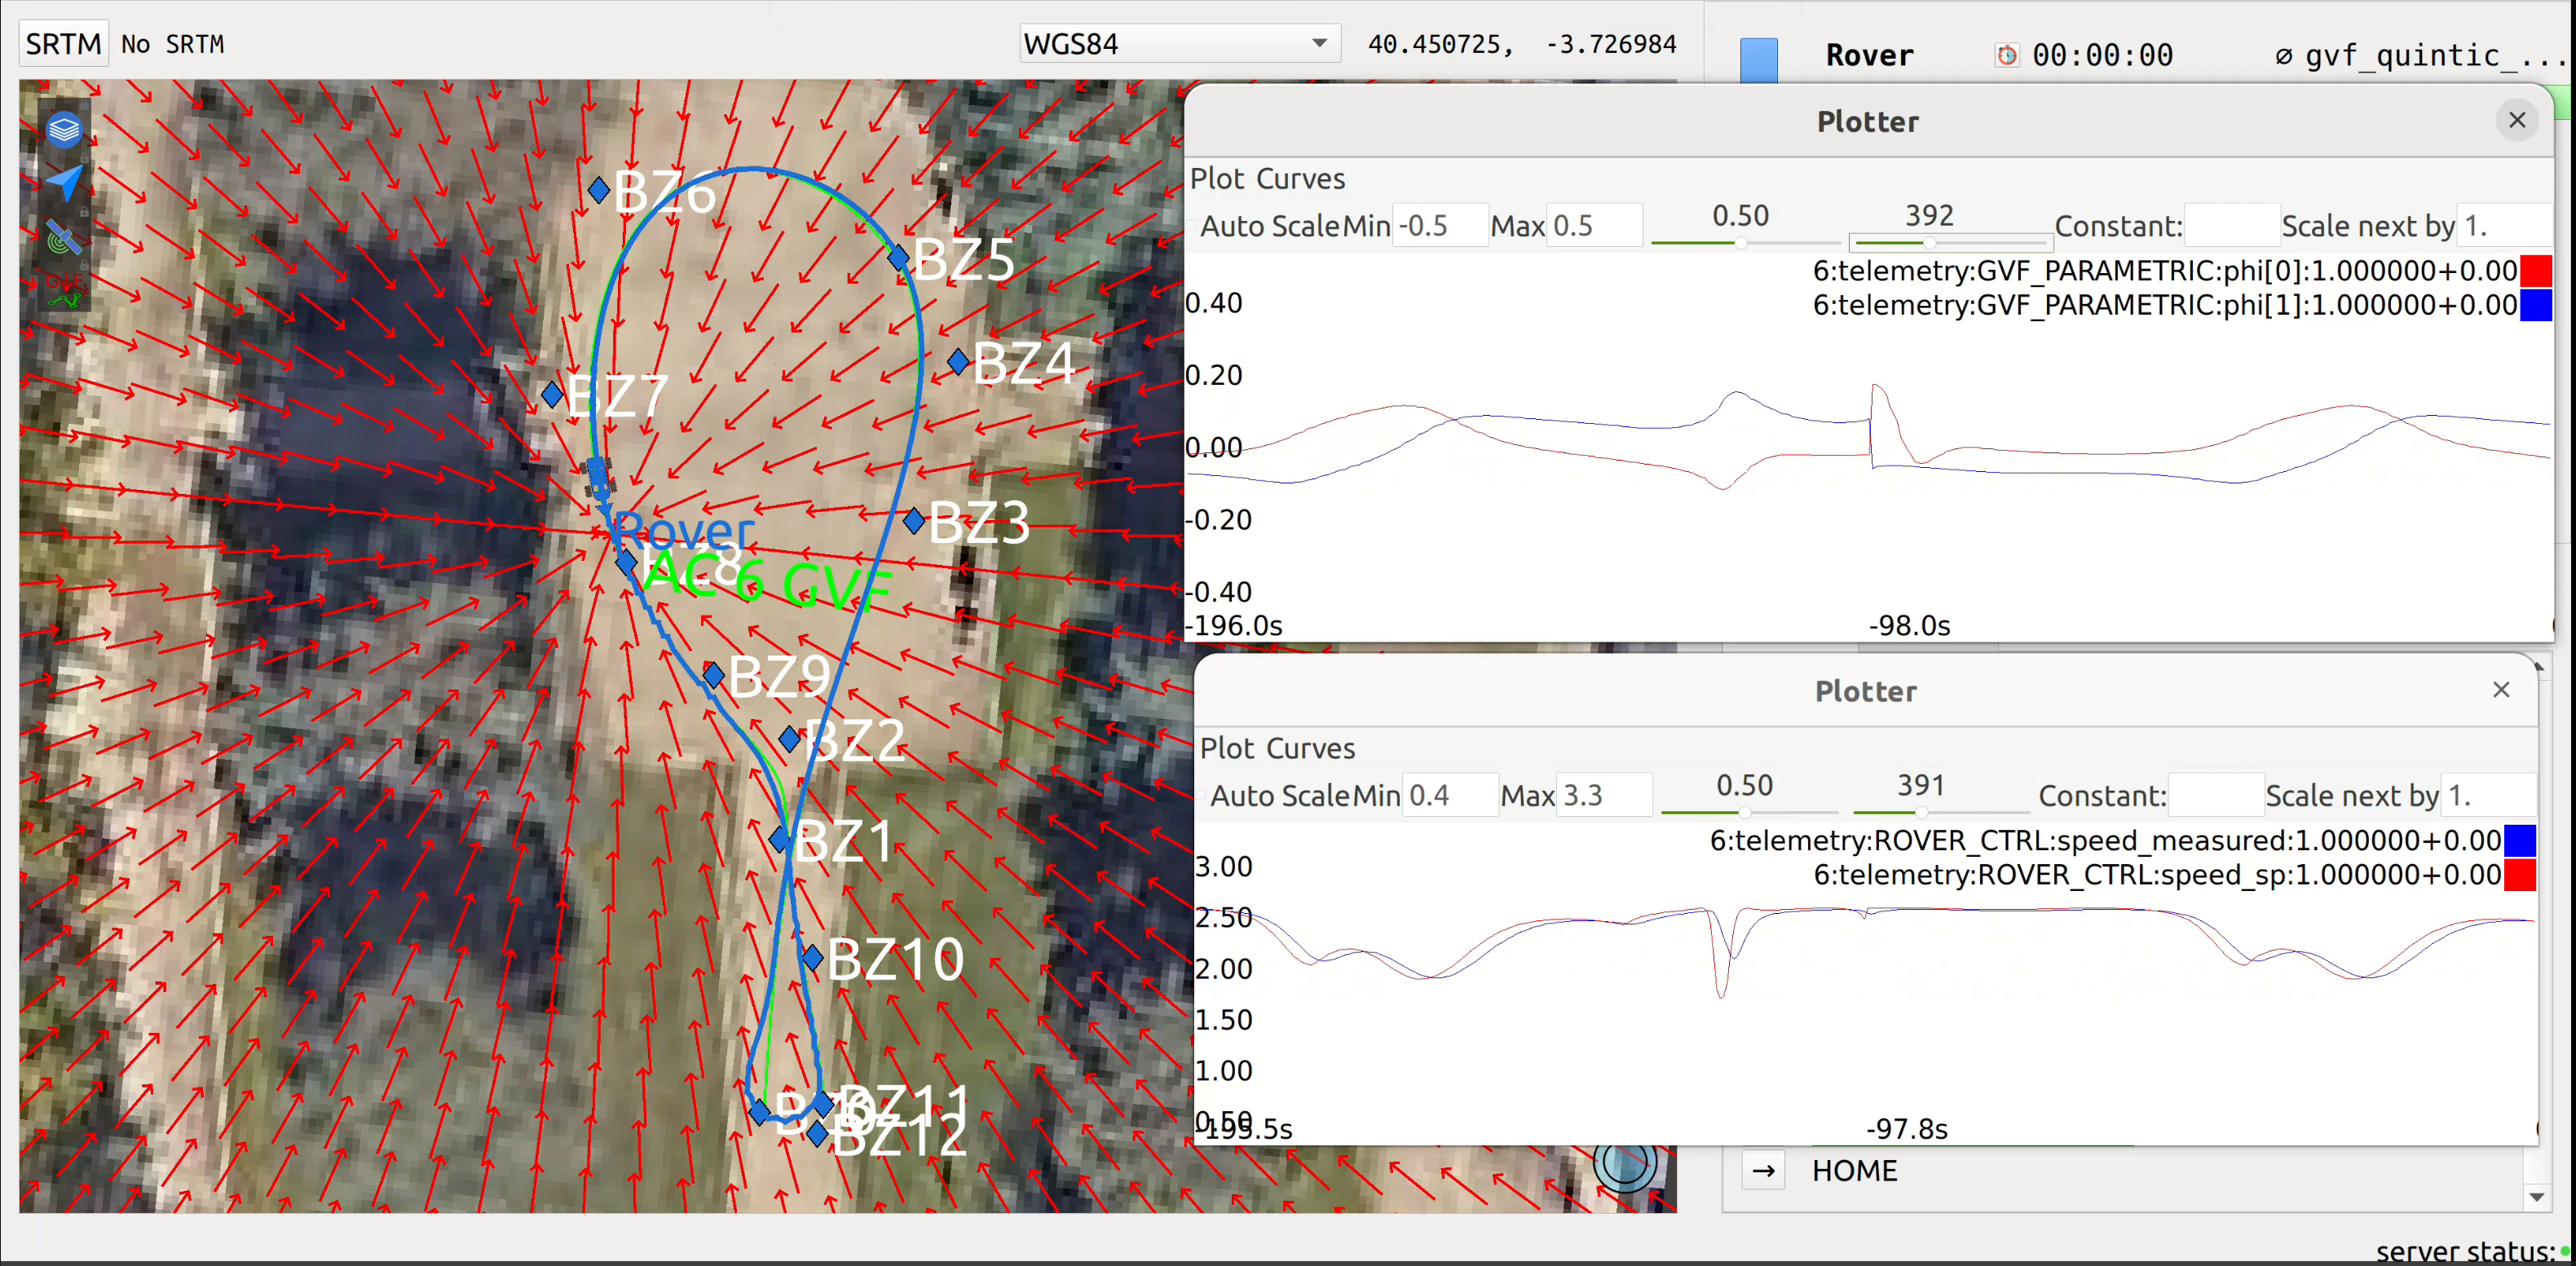Click the flight timer clock icon

(x=2006, y=55)
